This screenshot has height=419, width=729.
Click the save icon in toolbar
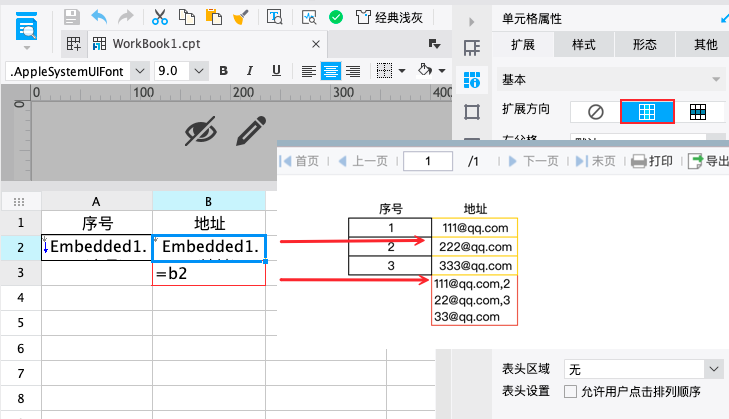72,17
